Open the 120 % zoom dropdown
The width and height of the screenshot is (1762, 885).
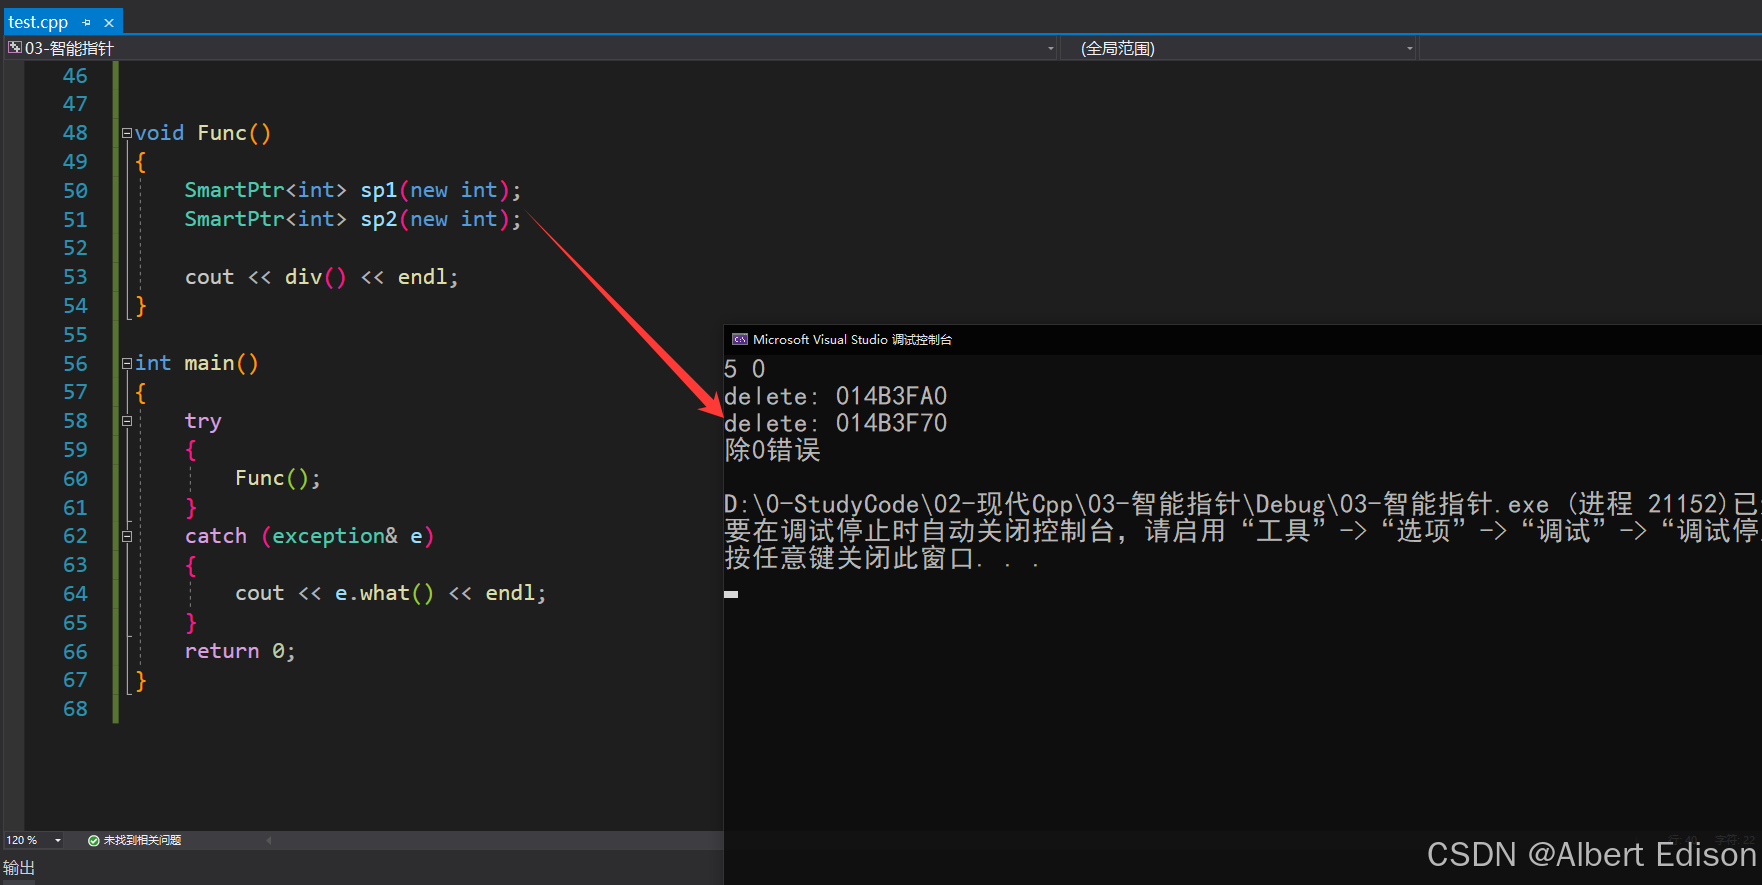pyautogui.click(x=58, y=840)
